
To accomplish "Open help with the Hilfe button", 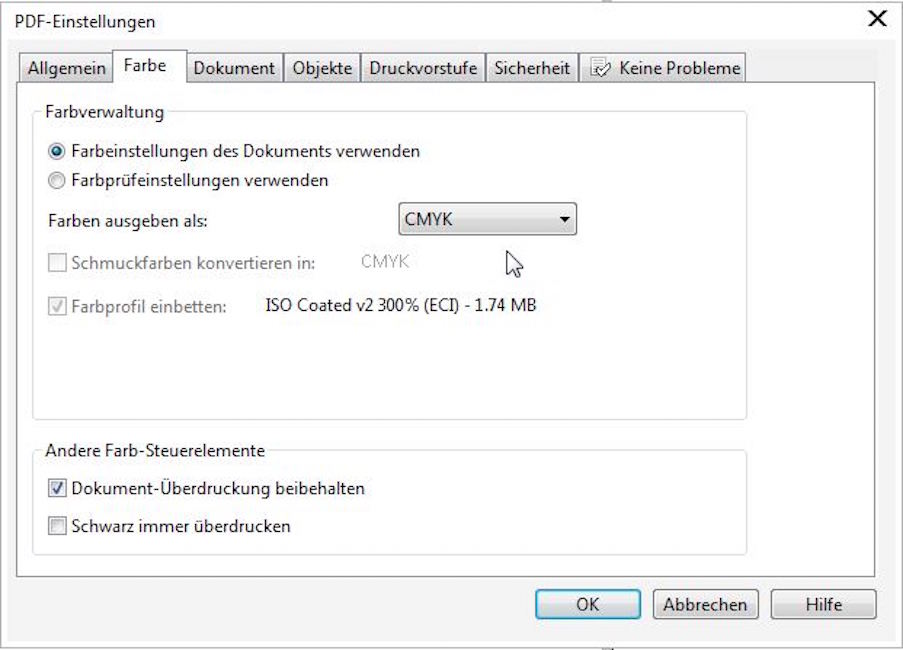I will click(x=824, y=604).
